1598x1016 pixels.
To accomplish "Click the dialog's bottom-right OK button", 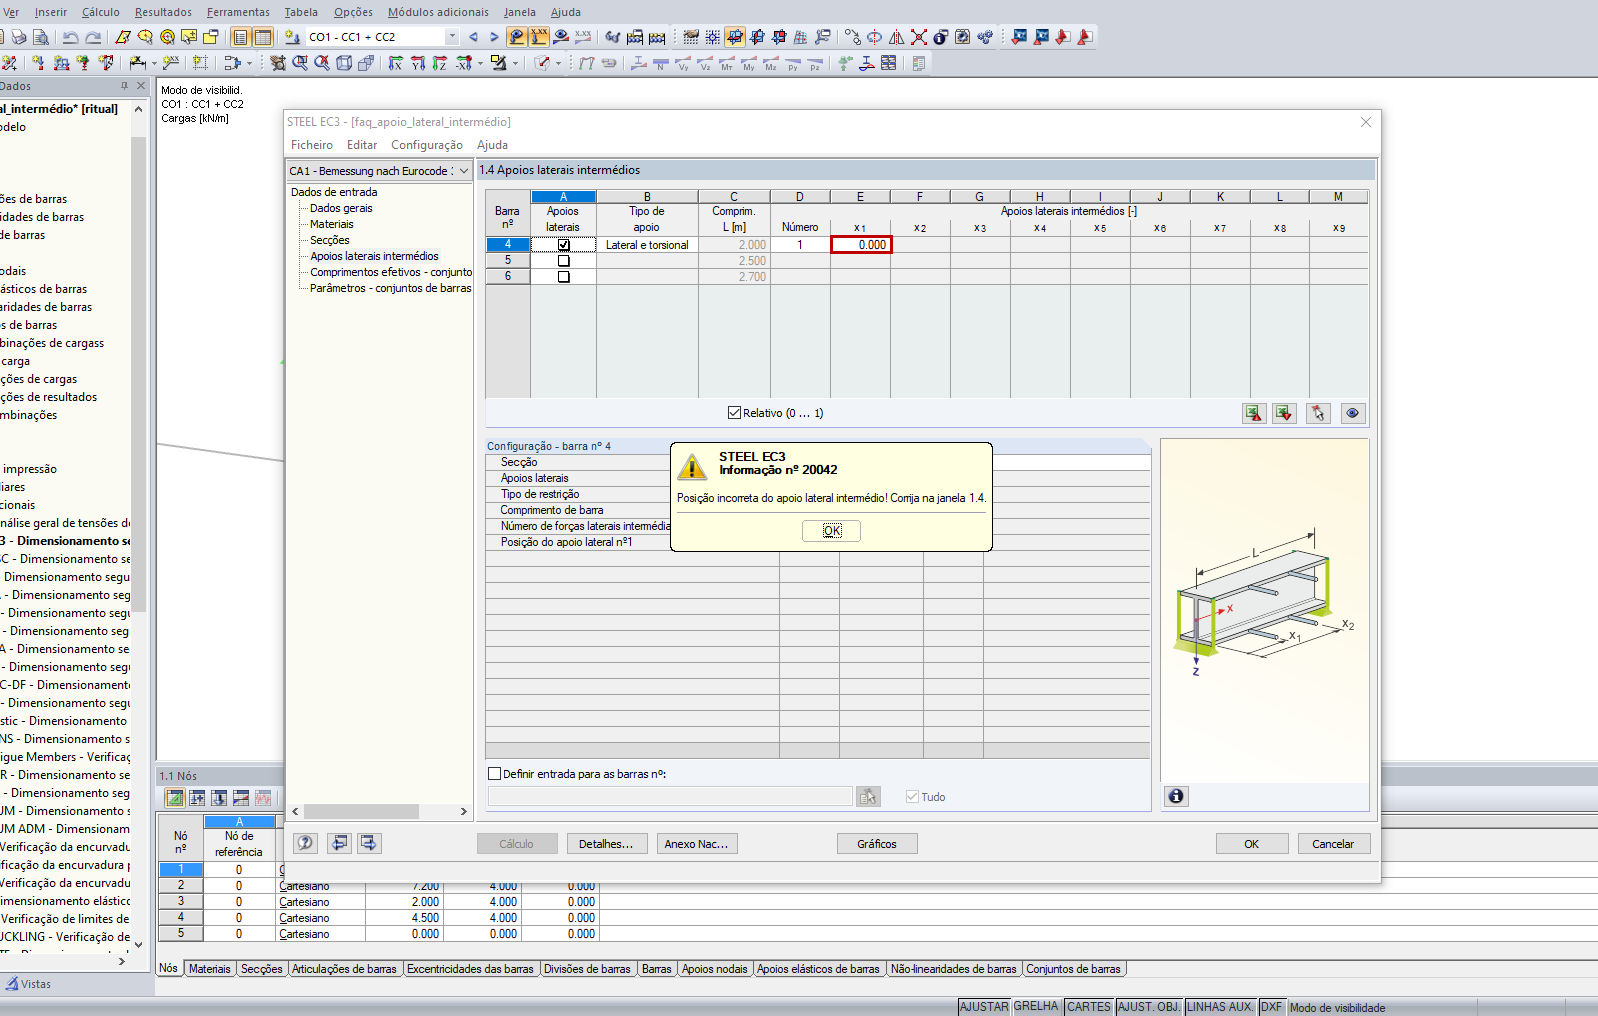I will coord(1252,844).
